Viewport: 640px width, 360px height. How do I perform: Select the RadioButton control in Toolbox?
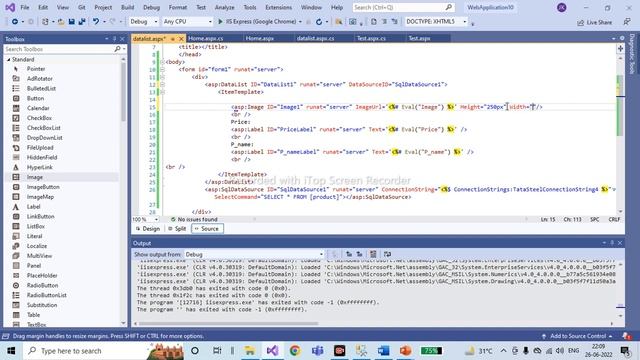tap(42, 285)
